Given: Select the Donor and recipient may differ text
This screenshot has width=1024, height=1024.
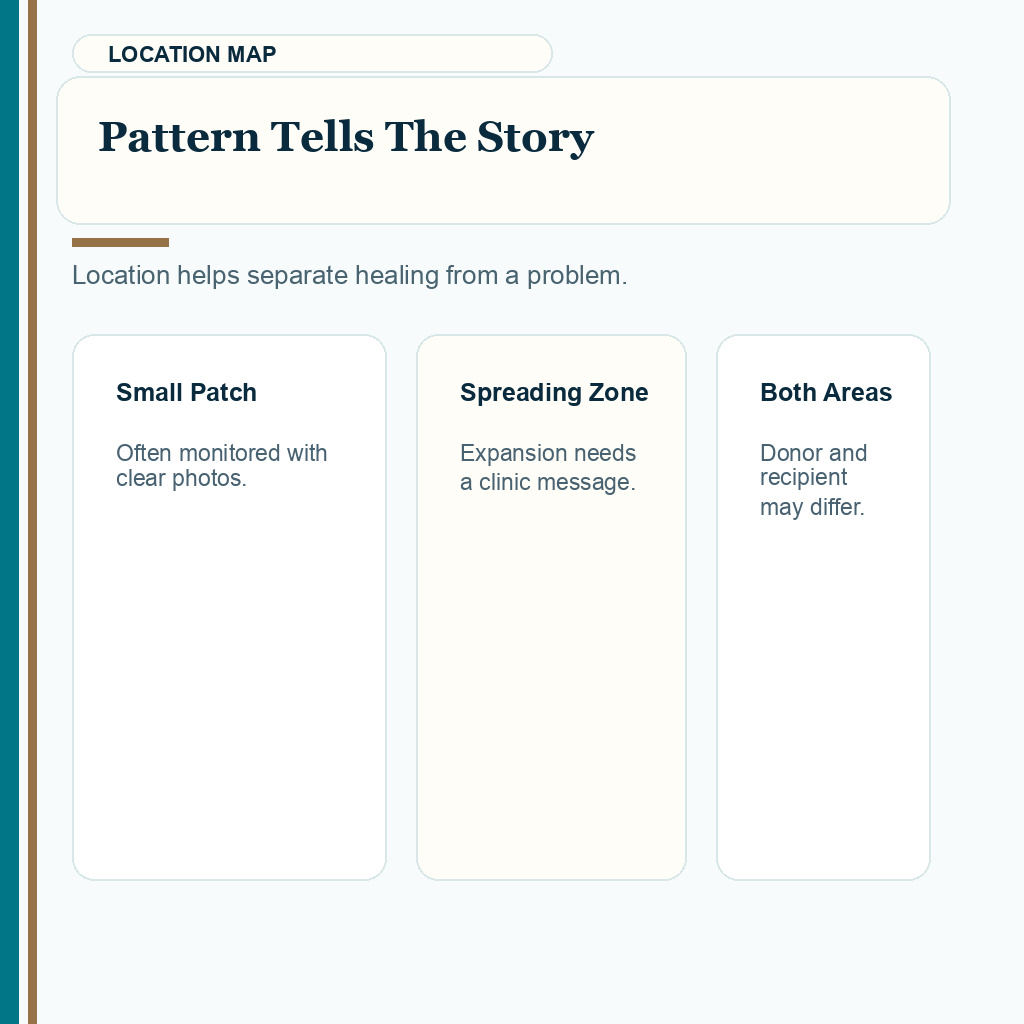Looking at the screenshot, I should click(813, 480).
